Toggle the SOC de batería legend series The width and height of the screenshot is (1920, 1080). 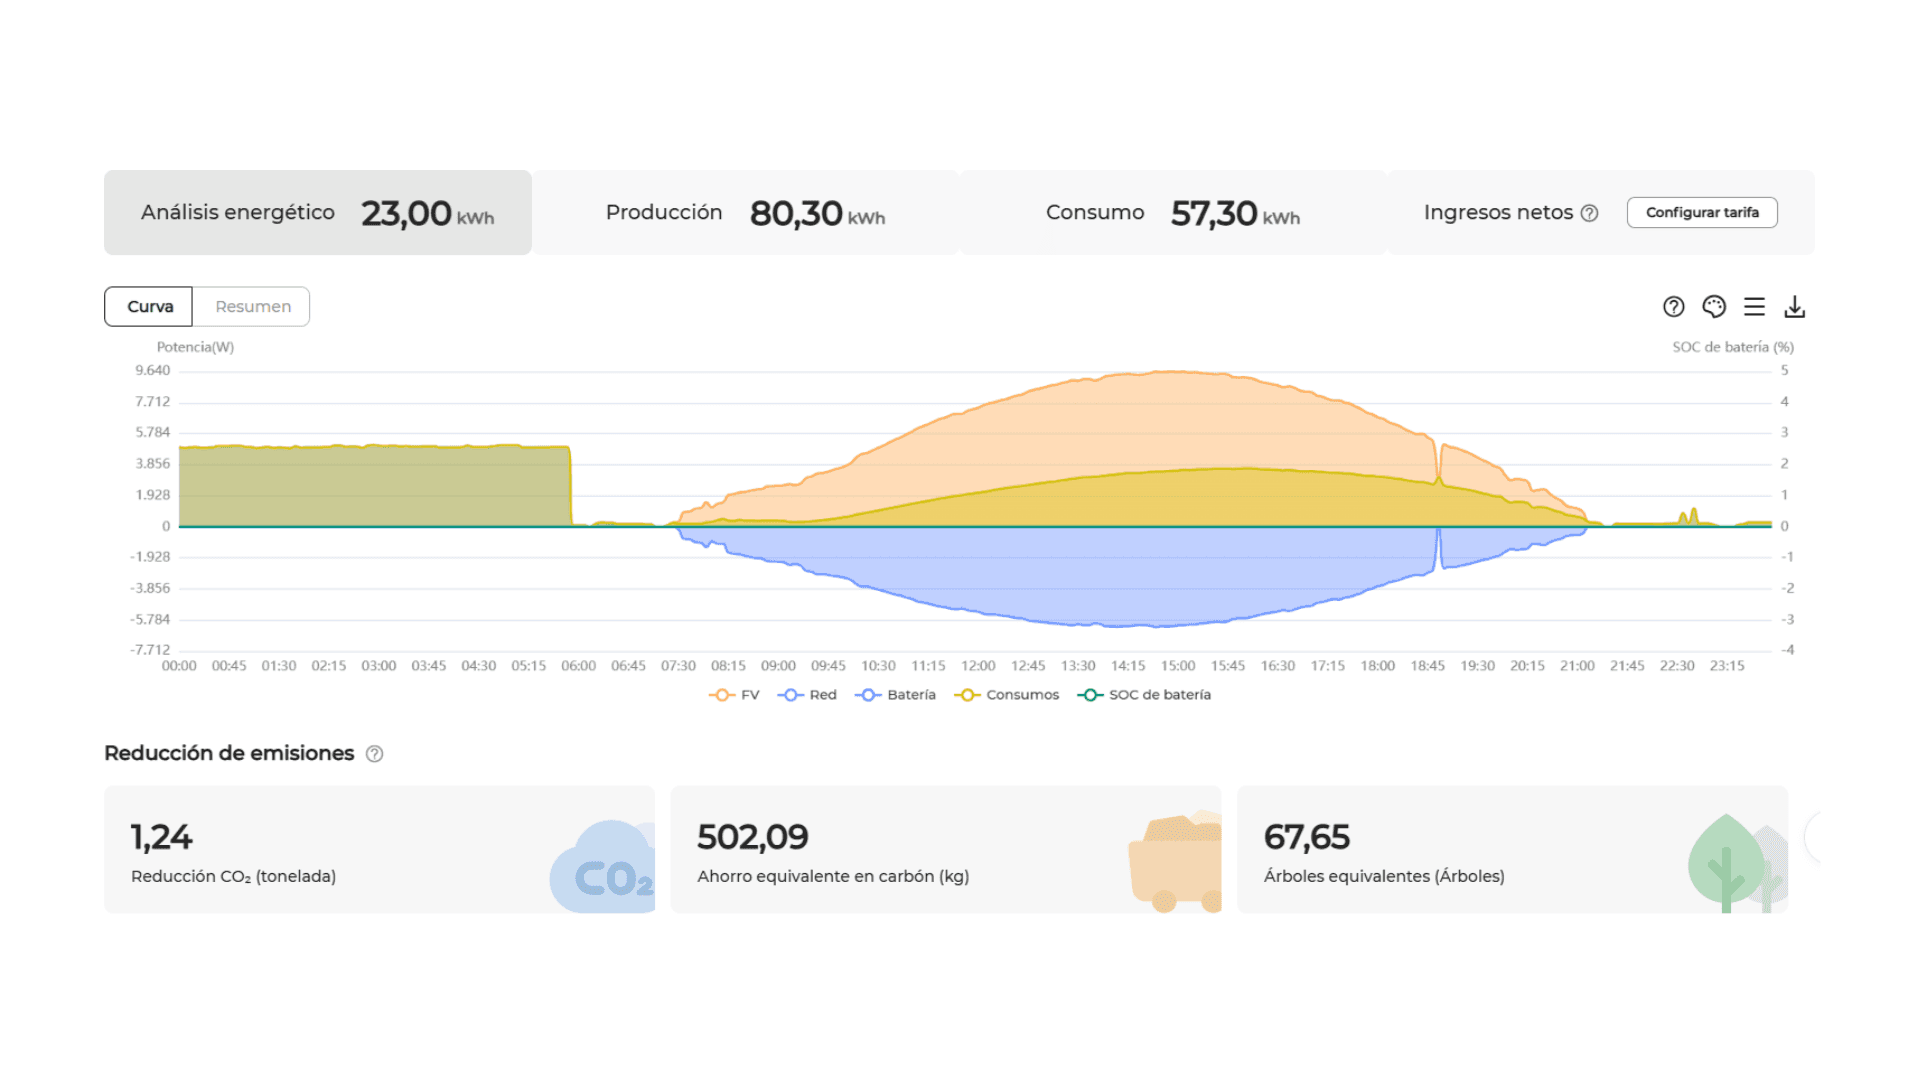click(1144, 695)
